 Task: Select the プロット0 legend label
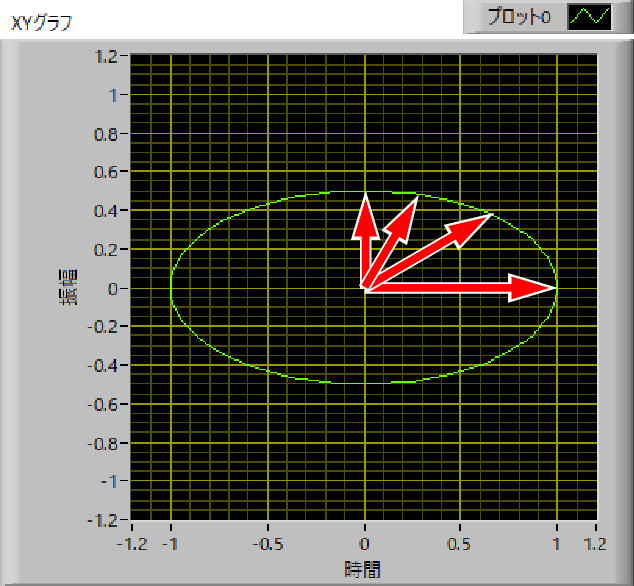coord(519,17)
